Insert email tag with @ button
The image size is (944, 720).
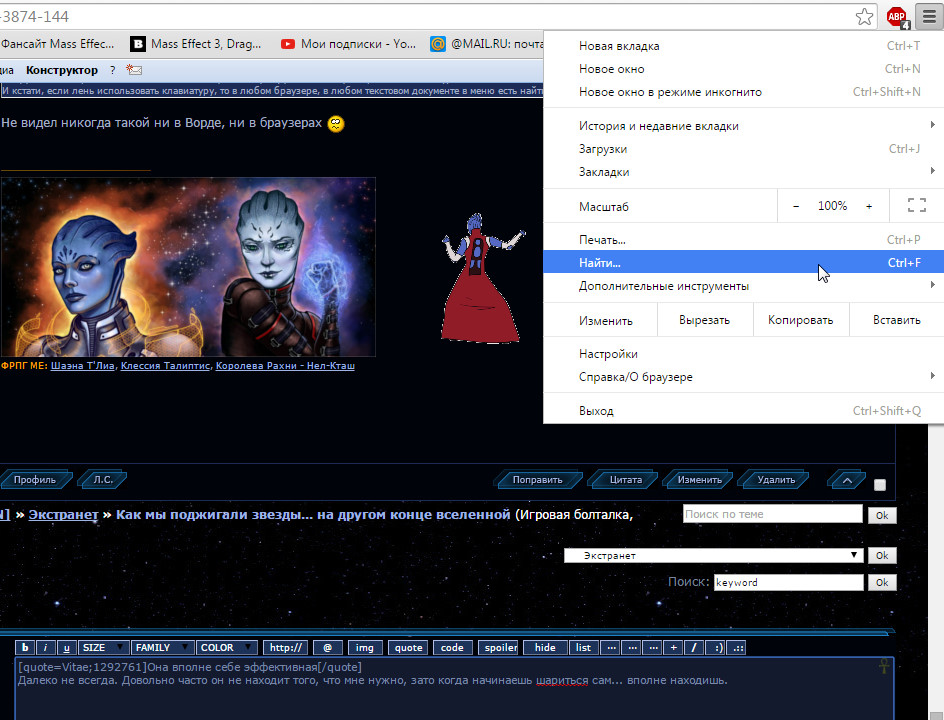click(328, 648)
